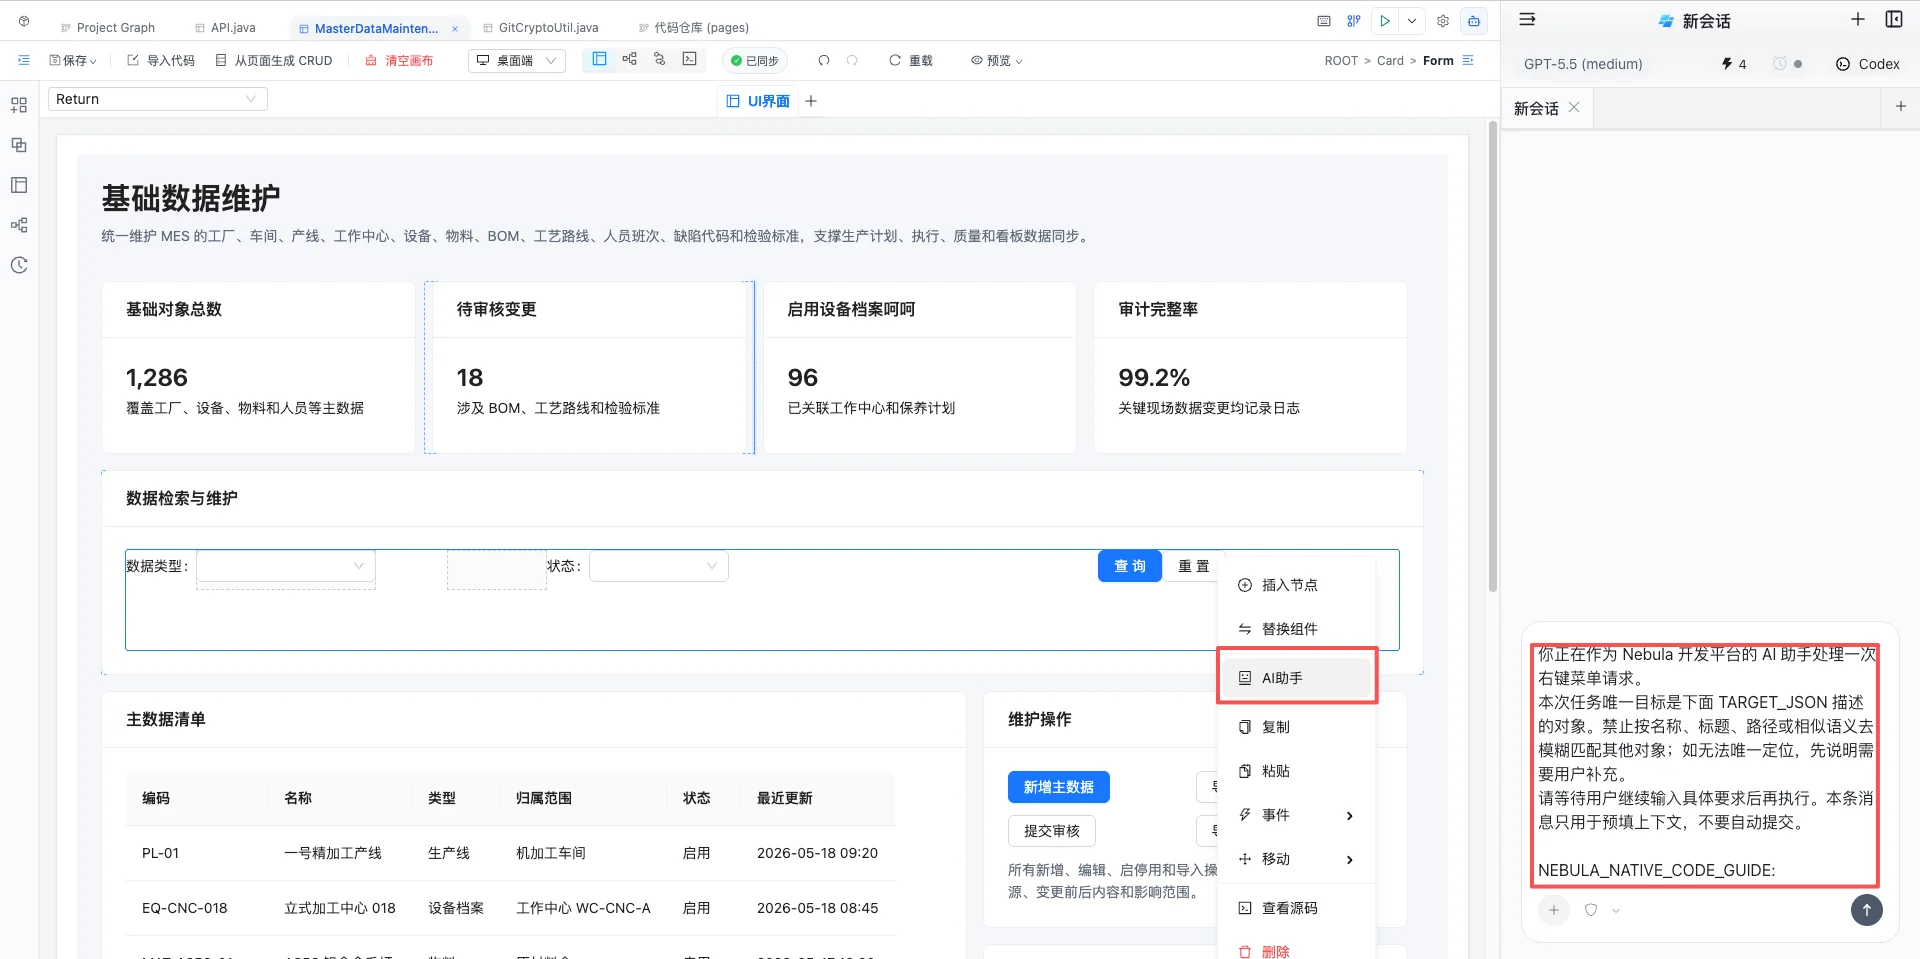Open the layers stack icon in left sidebar

(x=19, y=145)
